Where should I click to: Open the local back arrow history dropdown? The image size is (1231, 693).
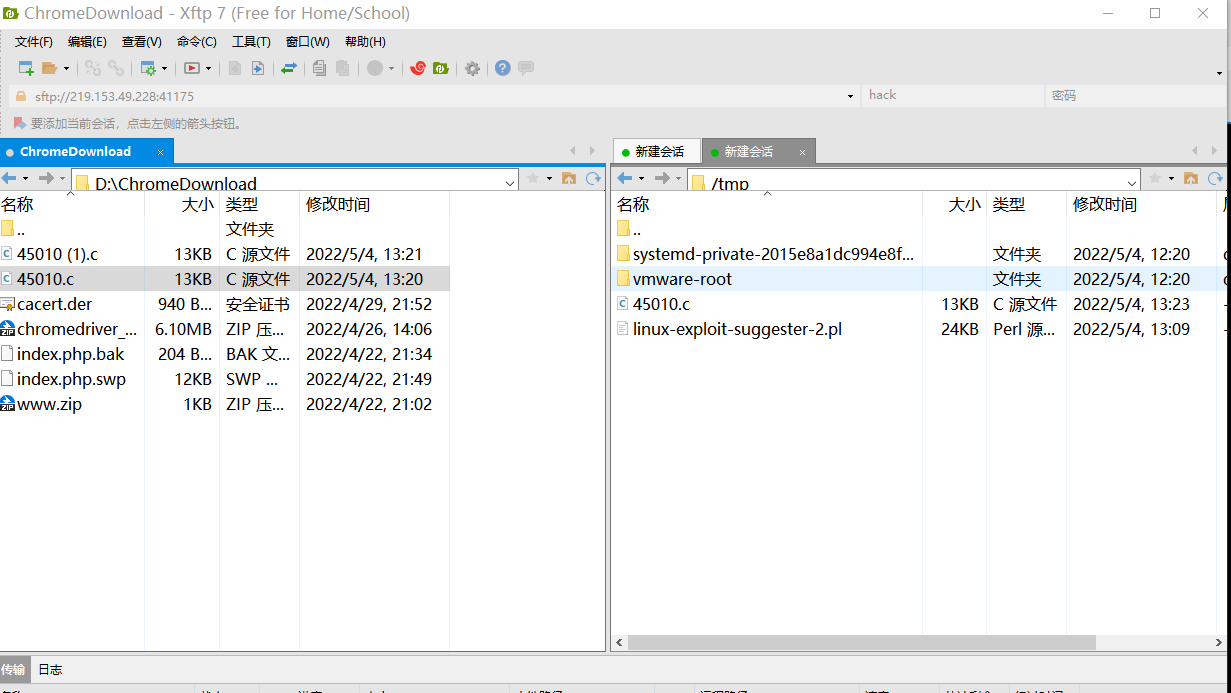(25, 179)
